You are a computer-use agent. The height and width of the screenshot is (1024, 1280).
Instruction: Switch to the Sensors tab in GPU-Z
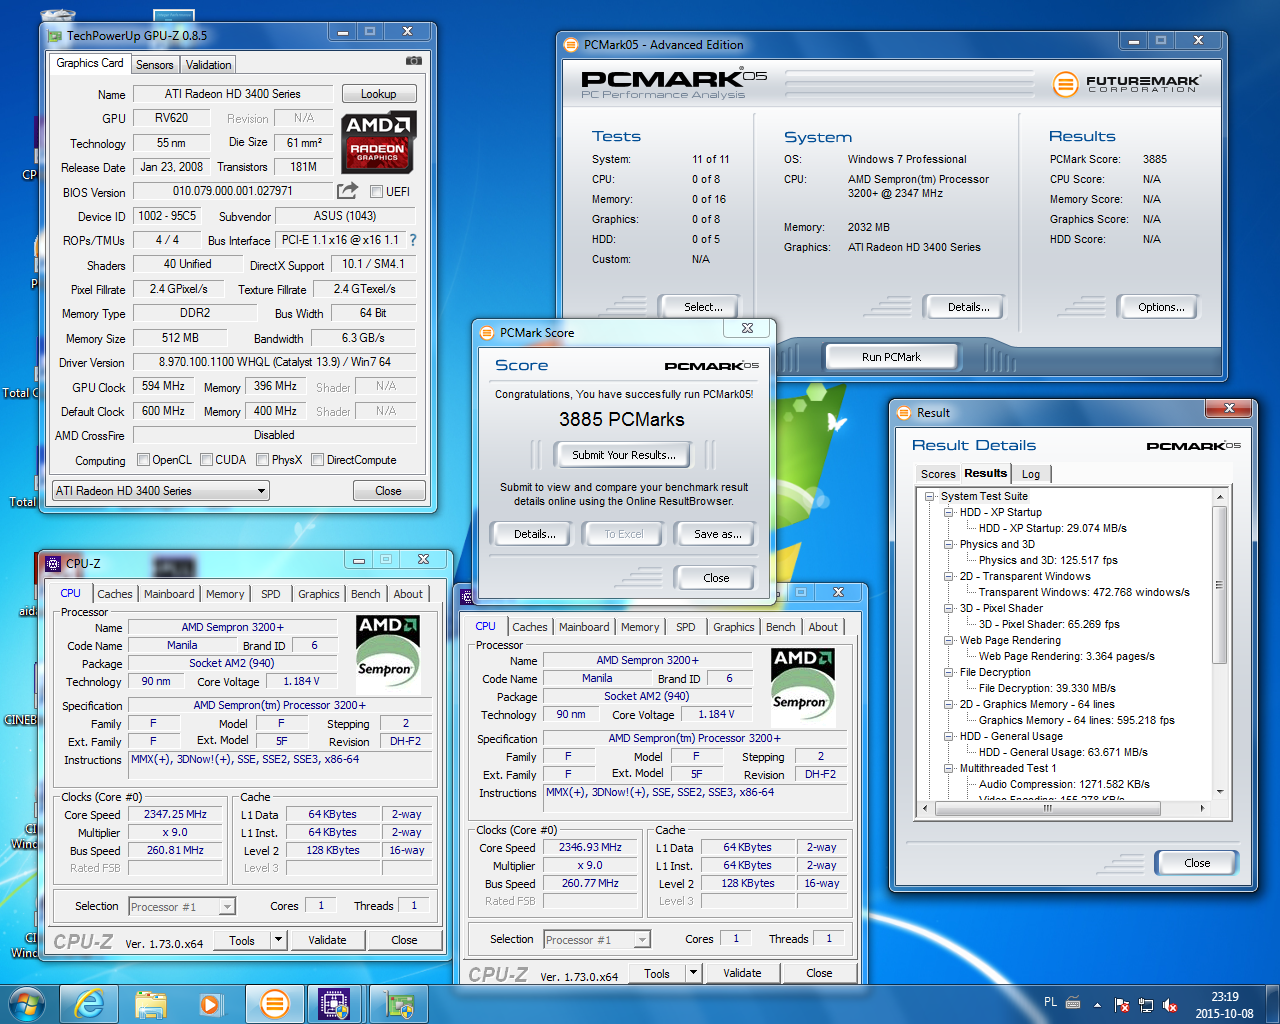[x=154, y=65]
